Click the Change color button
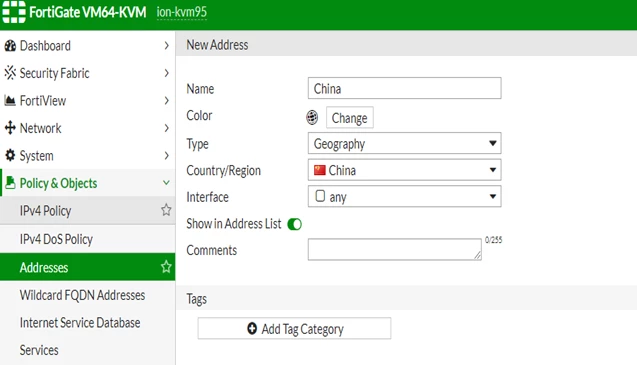 350,118
